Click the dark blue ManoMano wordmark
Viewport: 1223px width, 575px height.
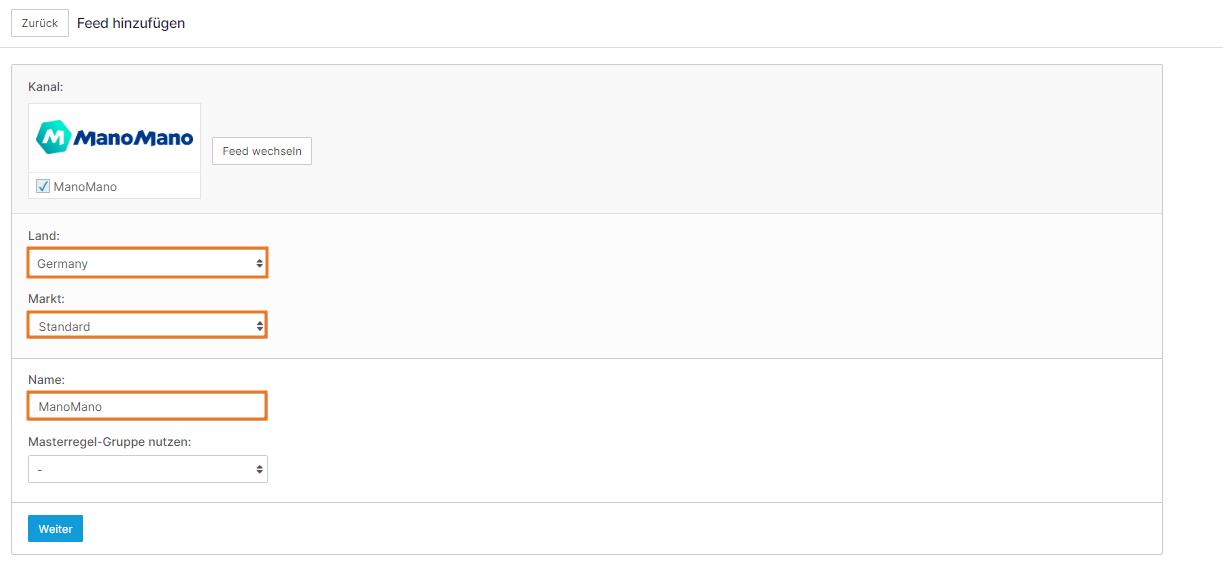coord(133,138)
